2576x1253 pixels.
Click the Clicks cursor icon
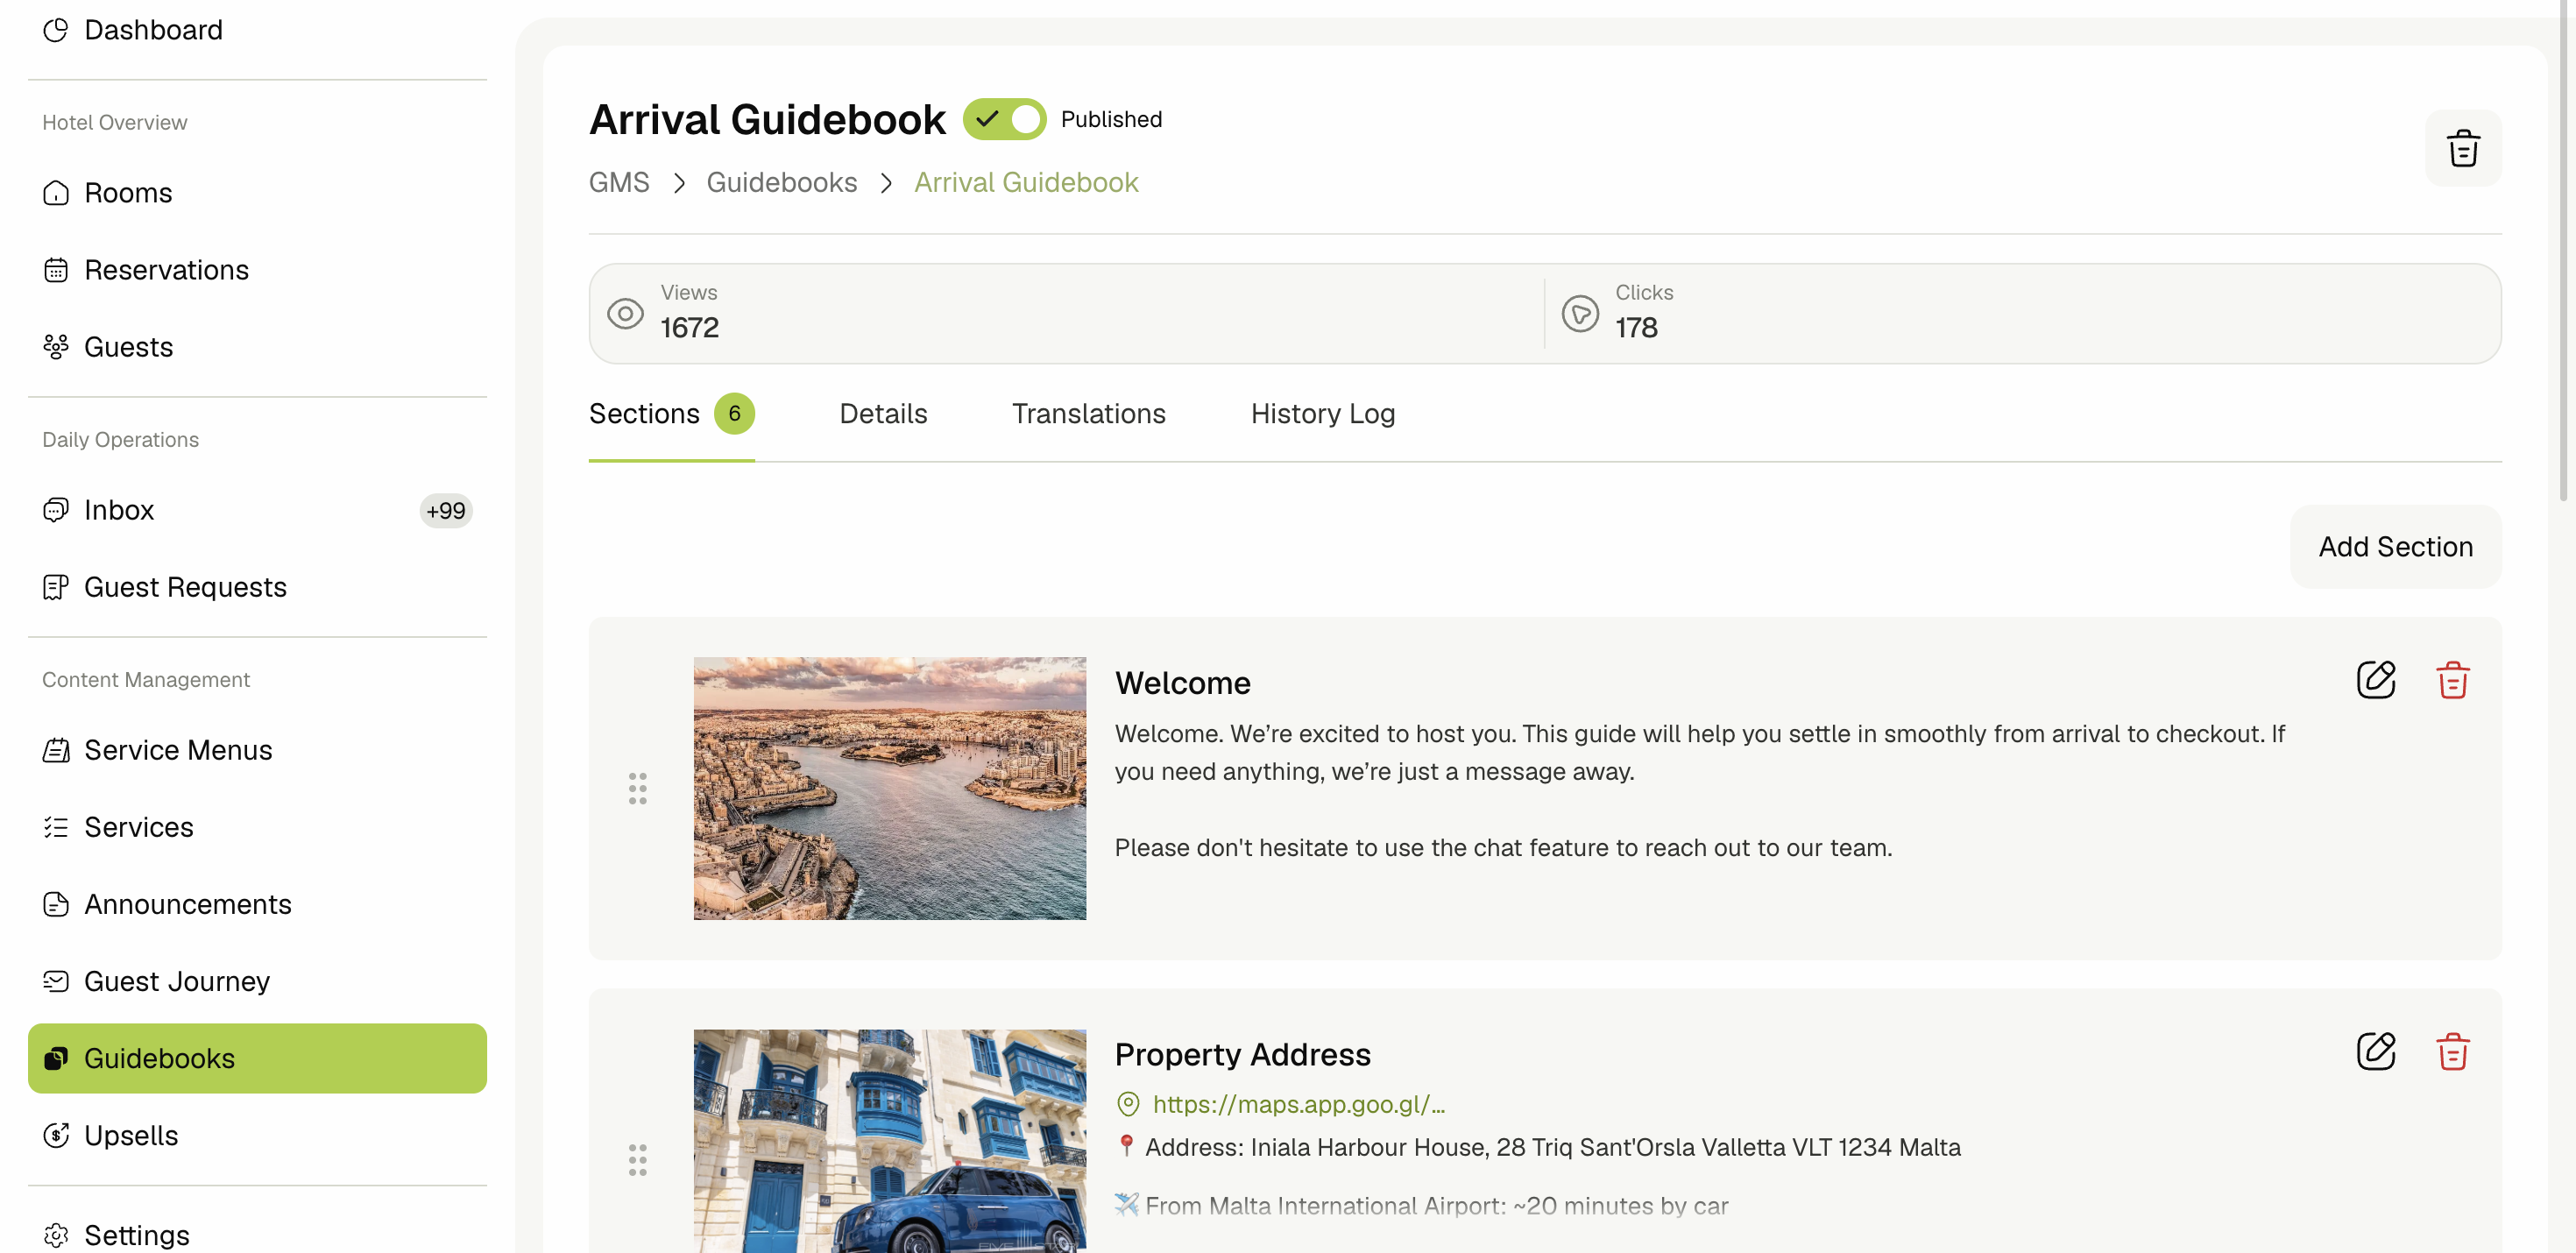click(x=1580, y=314)
